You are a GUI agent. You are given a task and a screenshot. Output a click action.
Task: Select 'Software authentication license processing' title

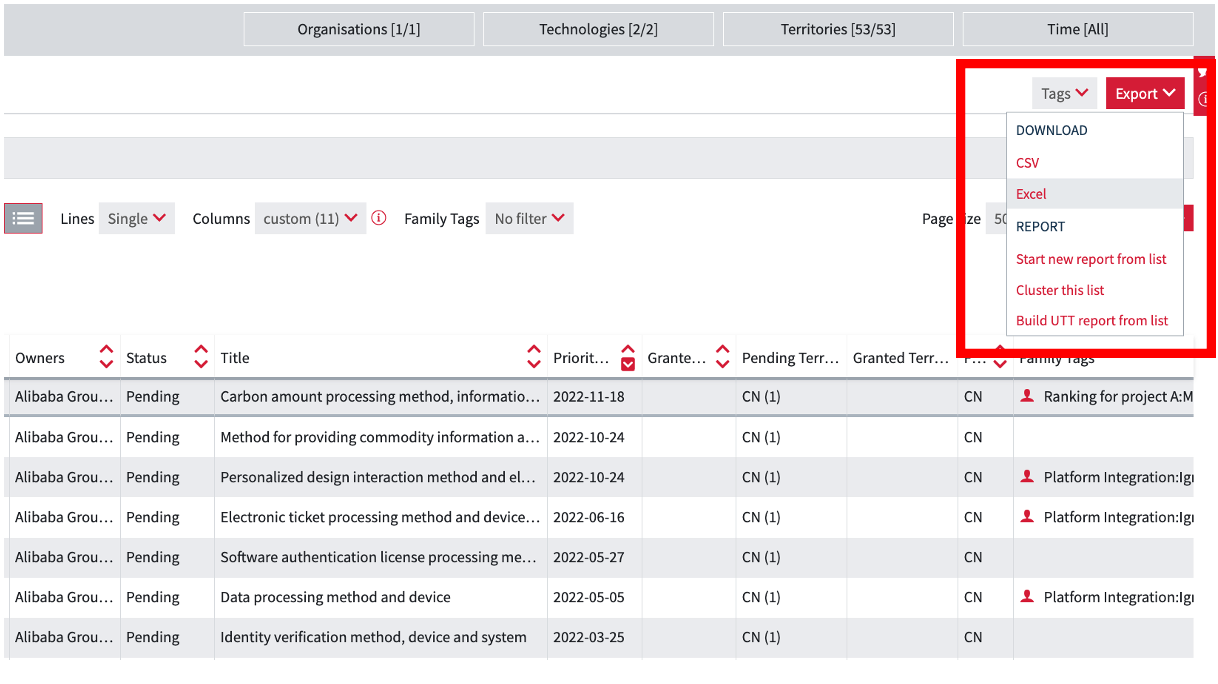click(379, 557)
